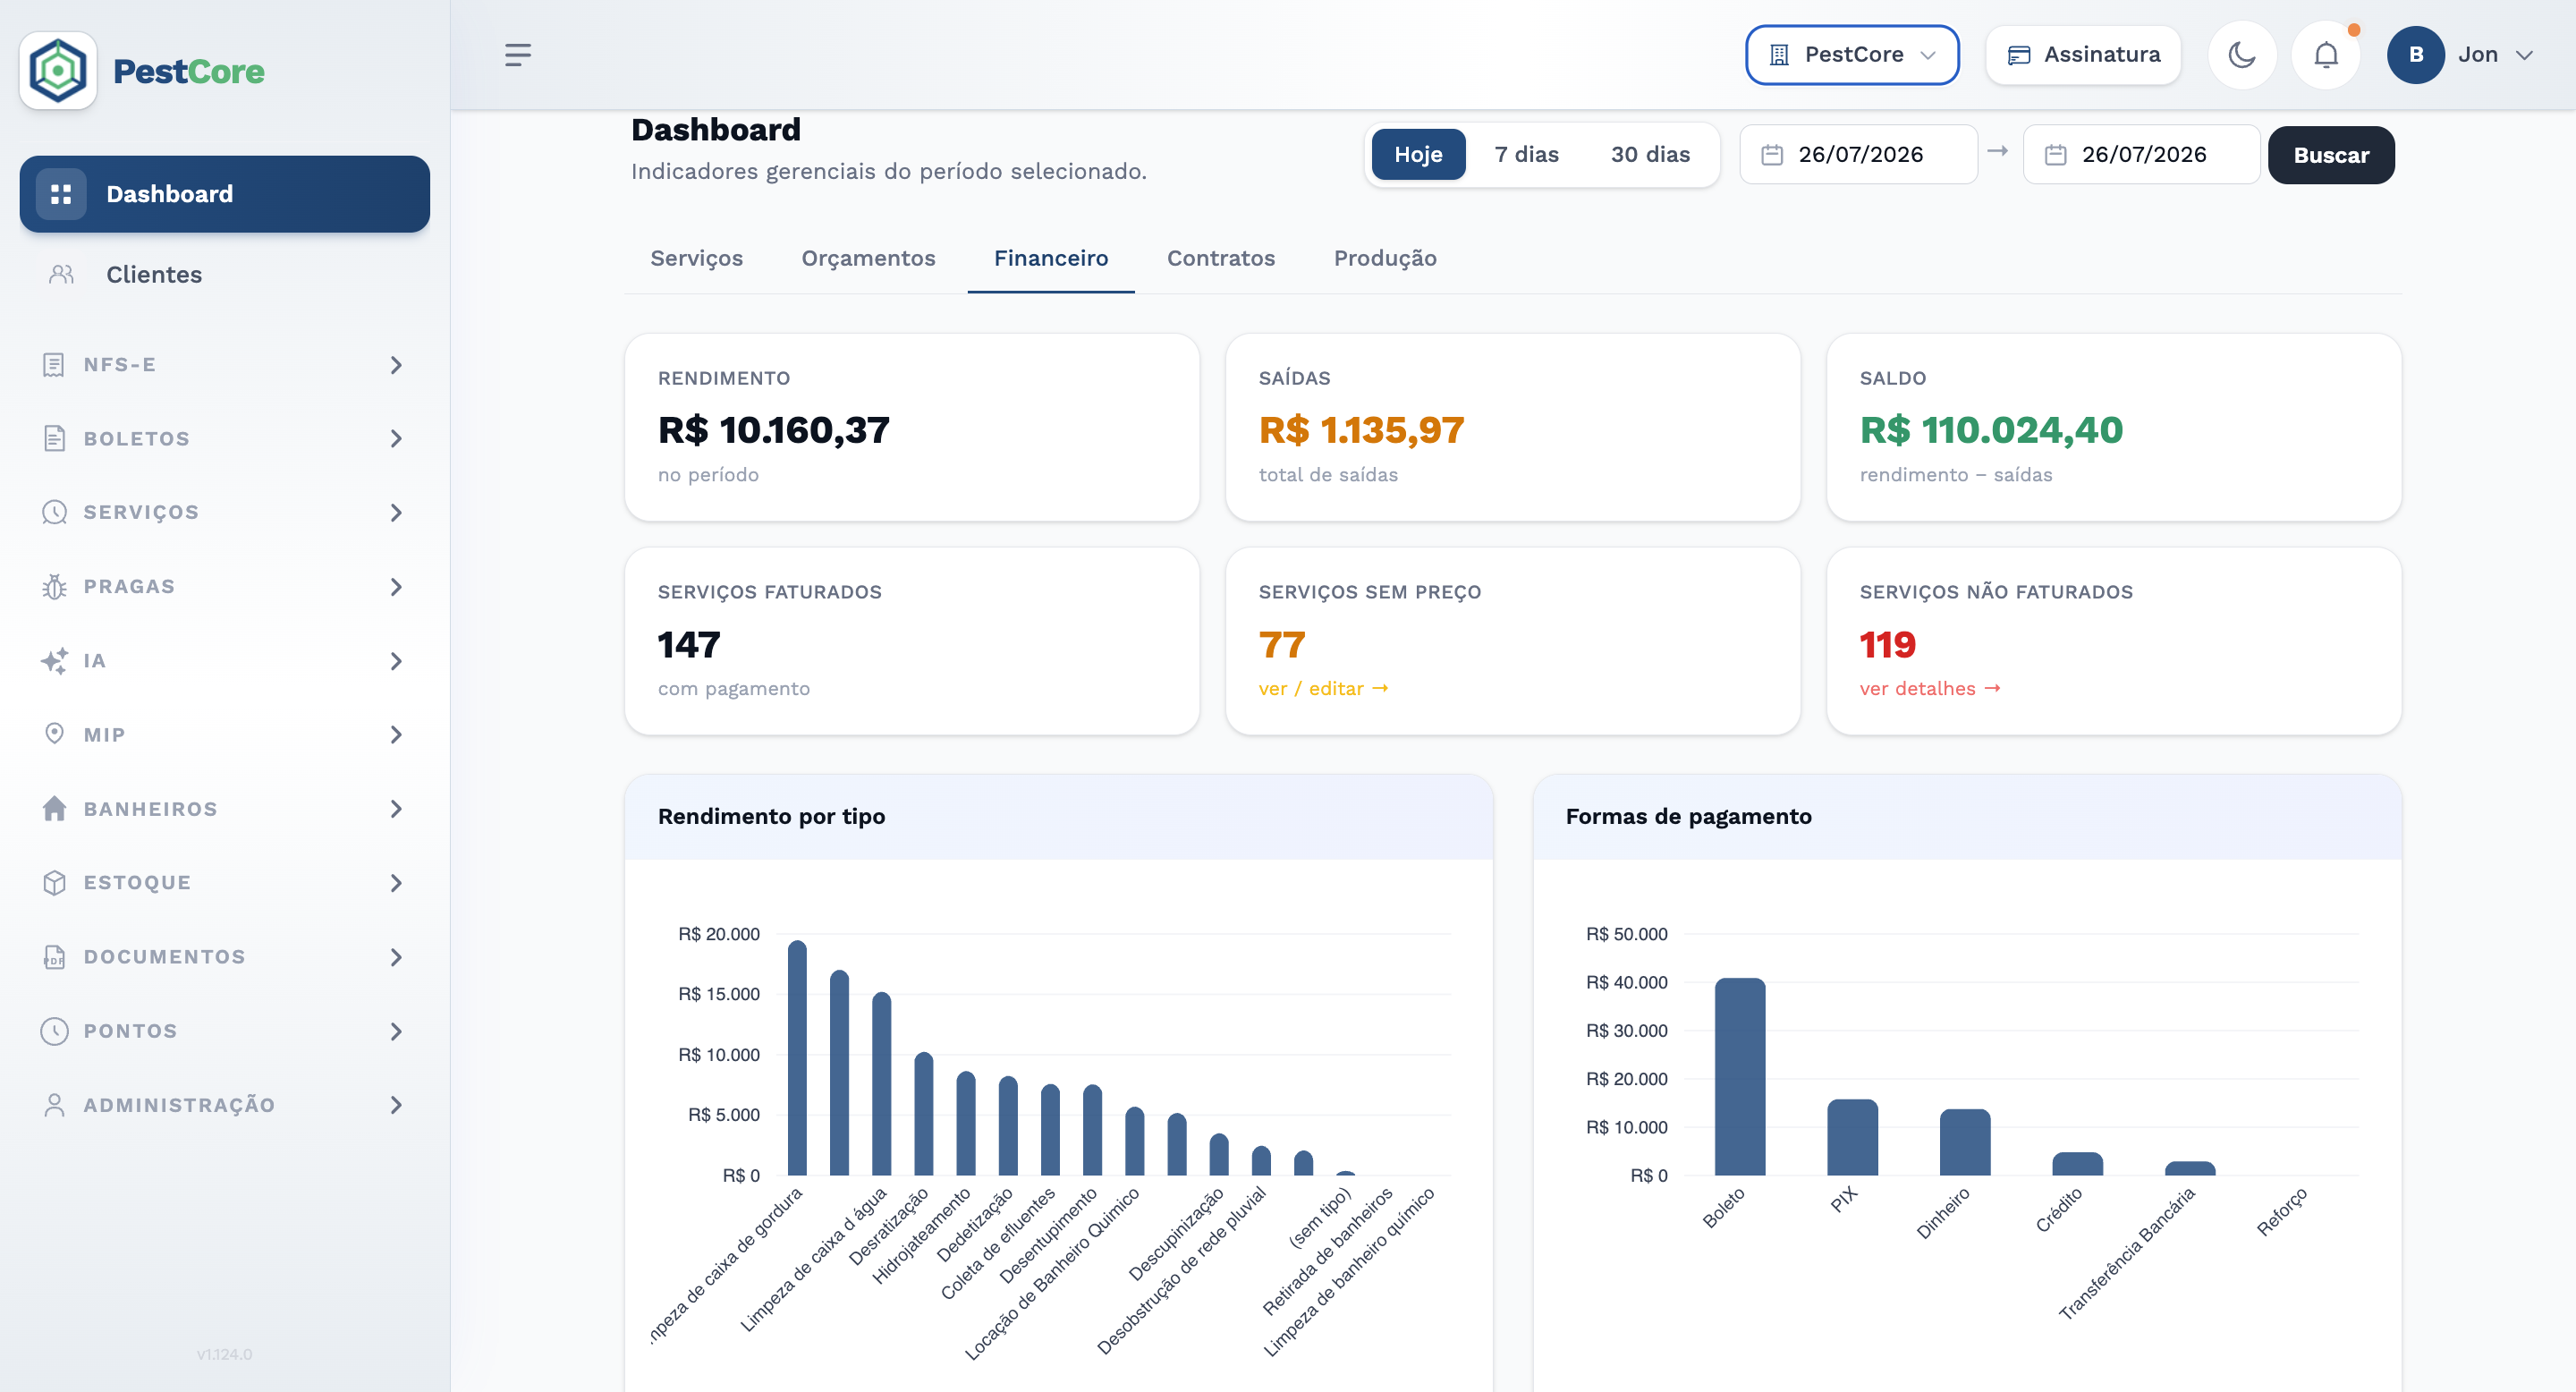Open the Jon user menu chevron
Image resolution: width=2576 pixels, height=1392 pixels.
tap(2524, 55)
